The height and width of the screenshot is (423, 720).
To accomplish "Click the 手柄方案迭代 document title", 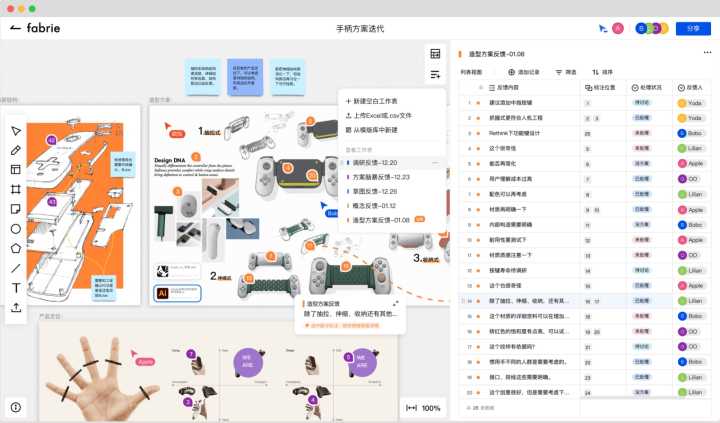I will pyautogui.click(x=360, y=28).
